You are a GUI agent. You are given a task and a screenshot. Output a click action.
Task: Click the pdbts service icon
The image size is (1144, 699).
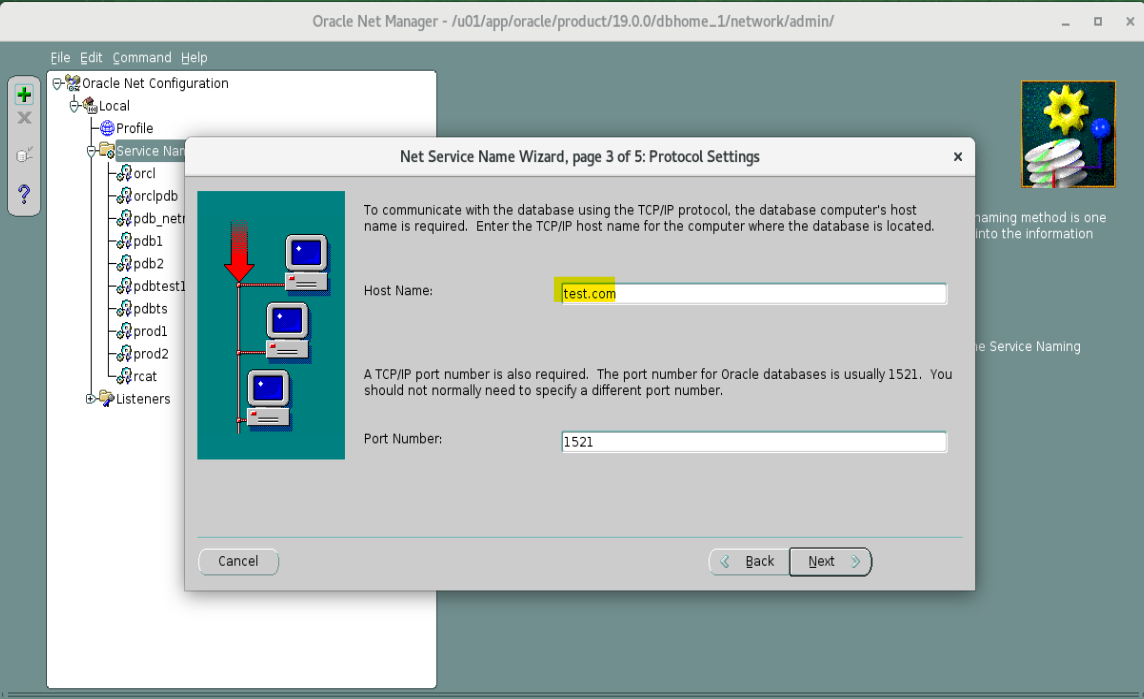(125, 309)
